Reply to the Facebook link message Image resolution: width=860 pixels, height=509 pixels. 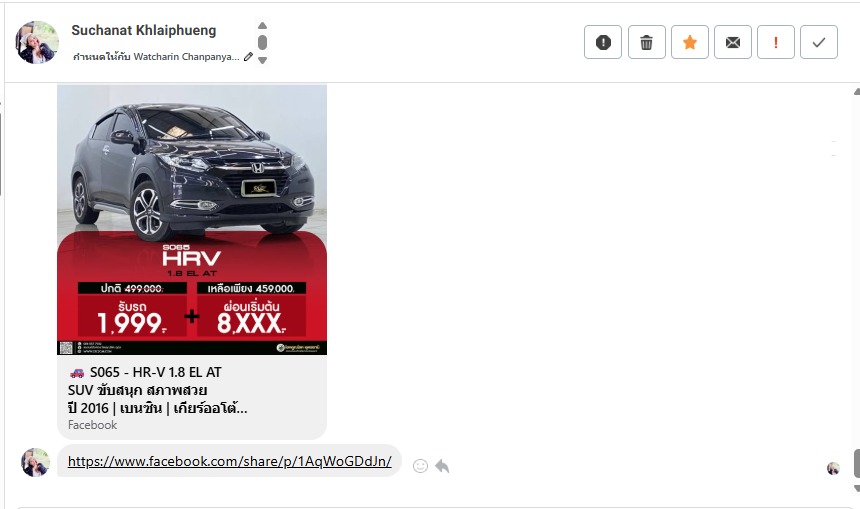(x=442, y=466)
